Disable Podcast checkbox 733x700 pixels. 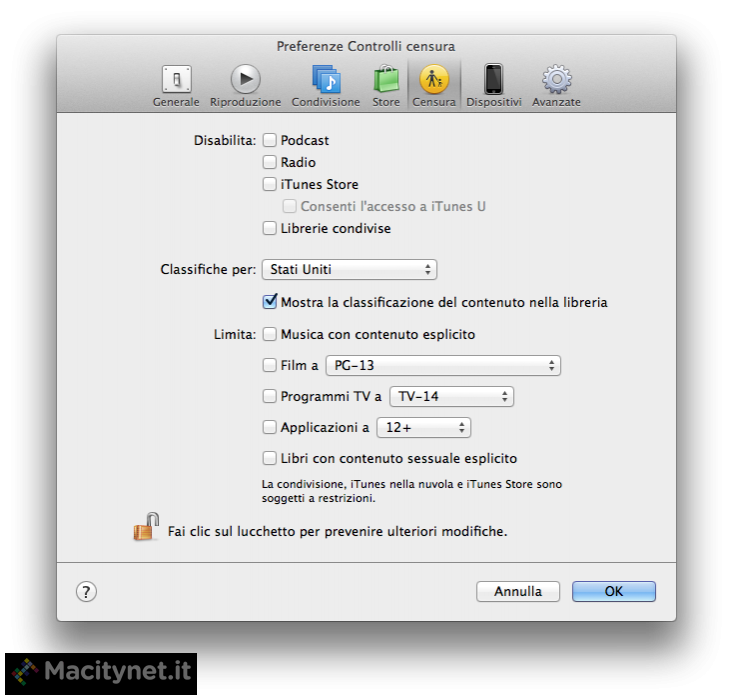coord(270,140)
